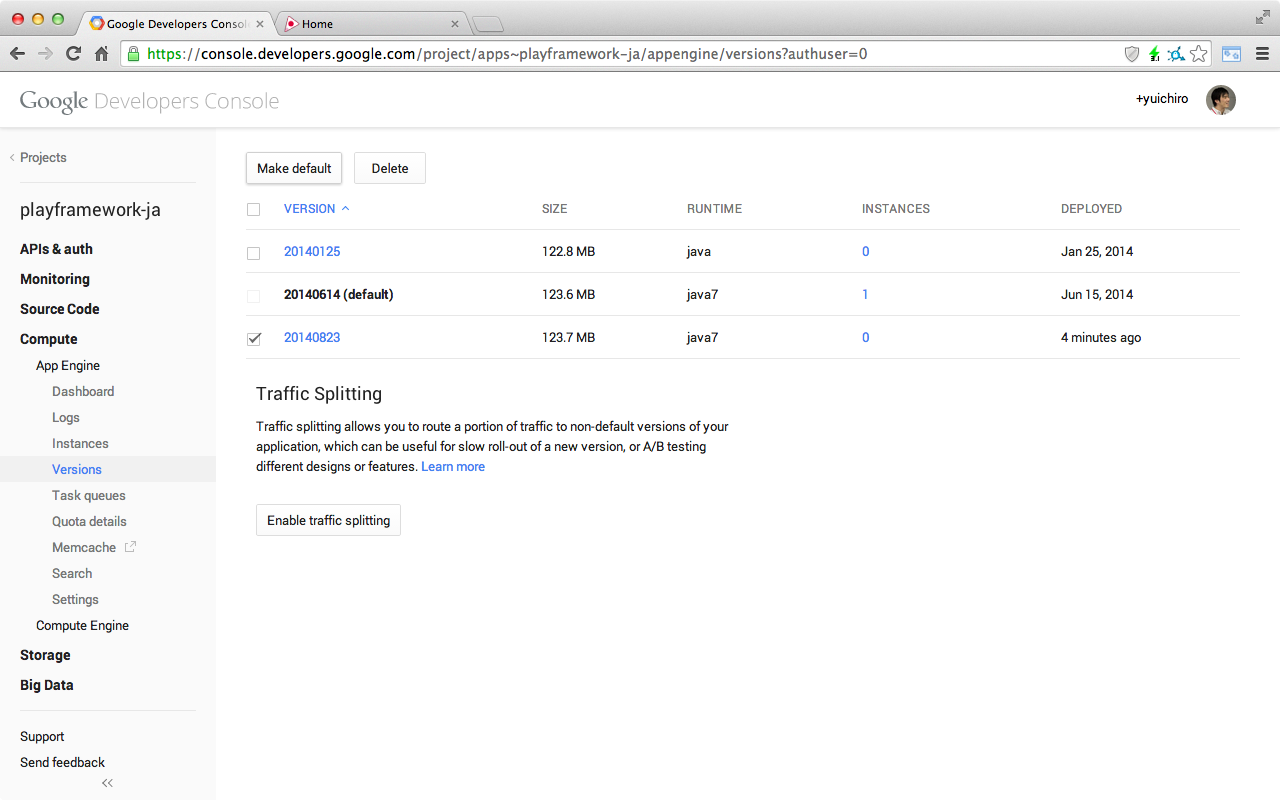This screenshot has height=800, width=1280.
Task: Open version 20140125 link
Action: (x=312, y=251)
